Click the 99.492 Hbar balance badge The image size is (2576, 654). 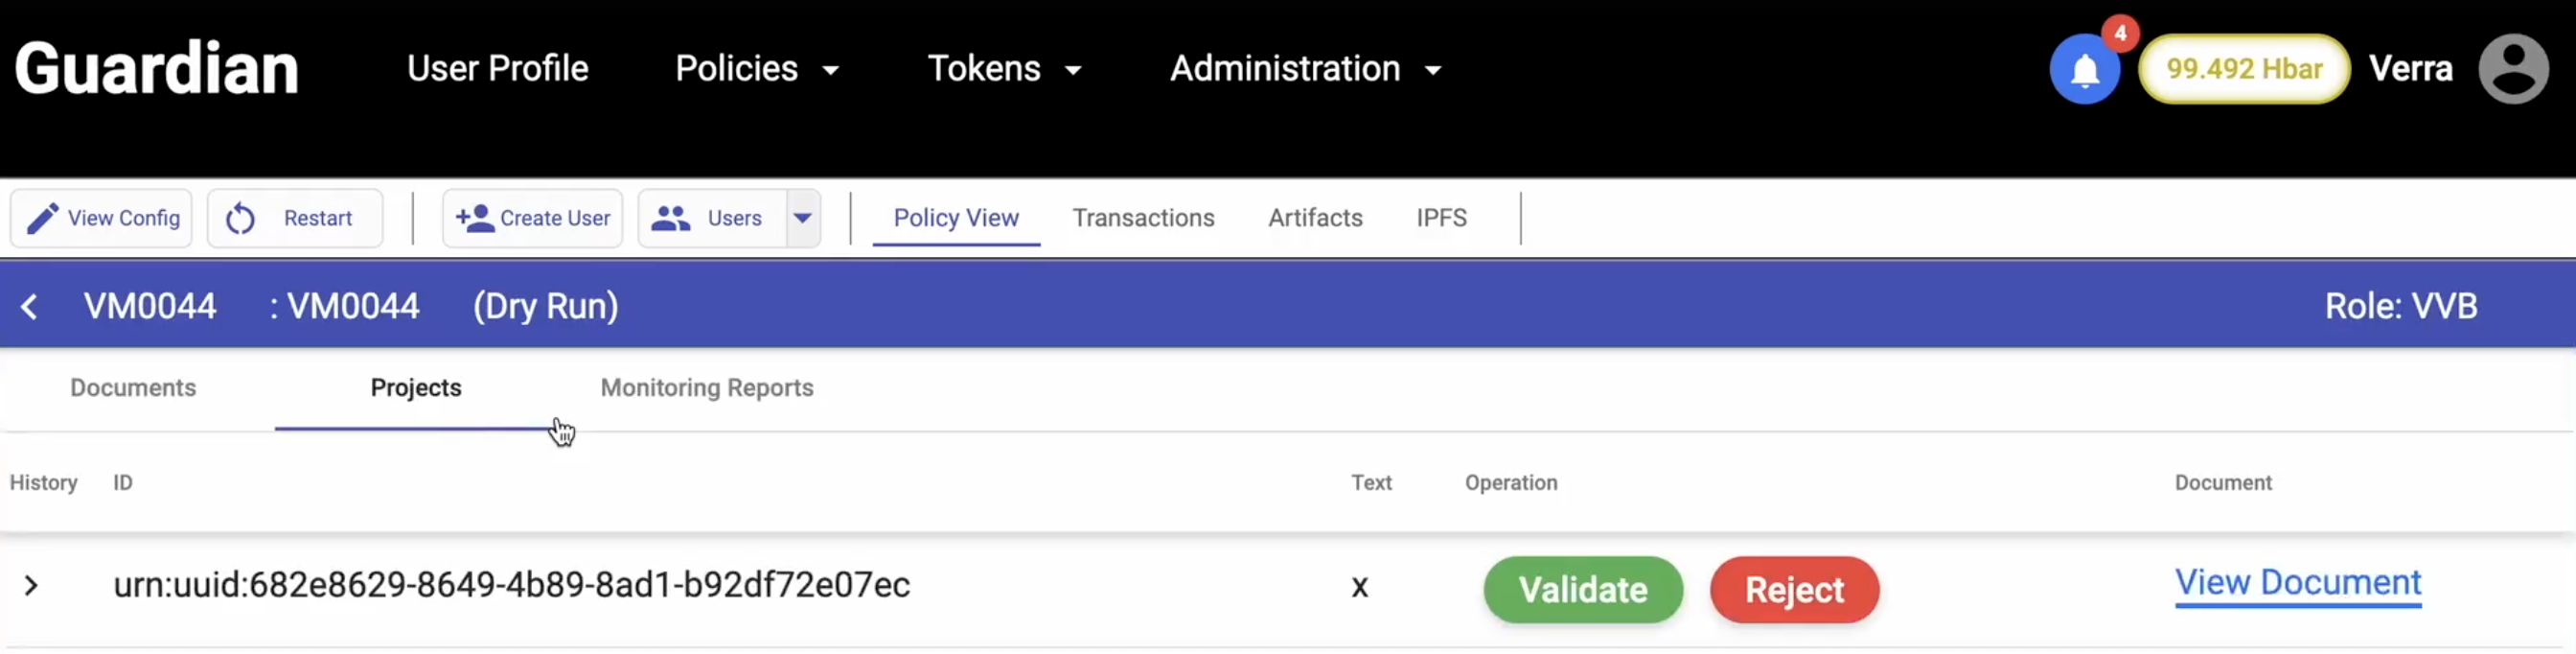2243,69
